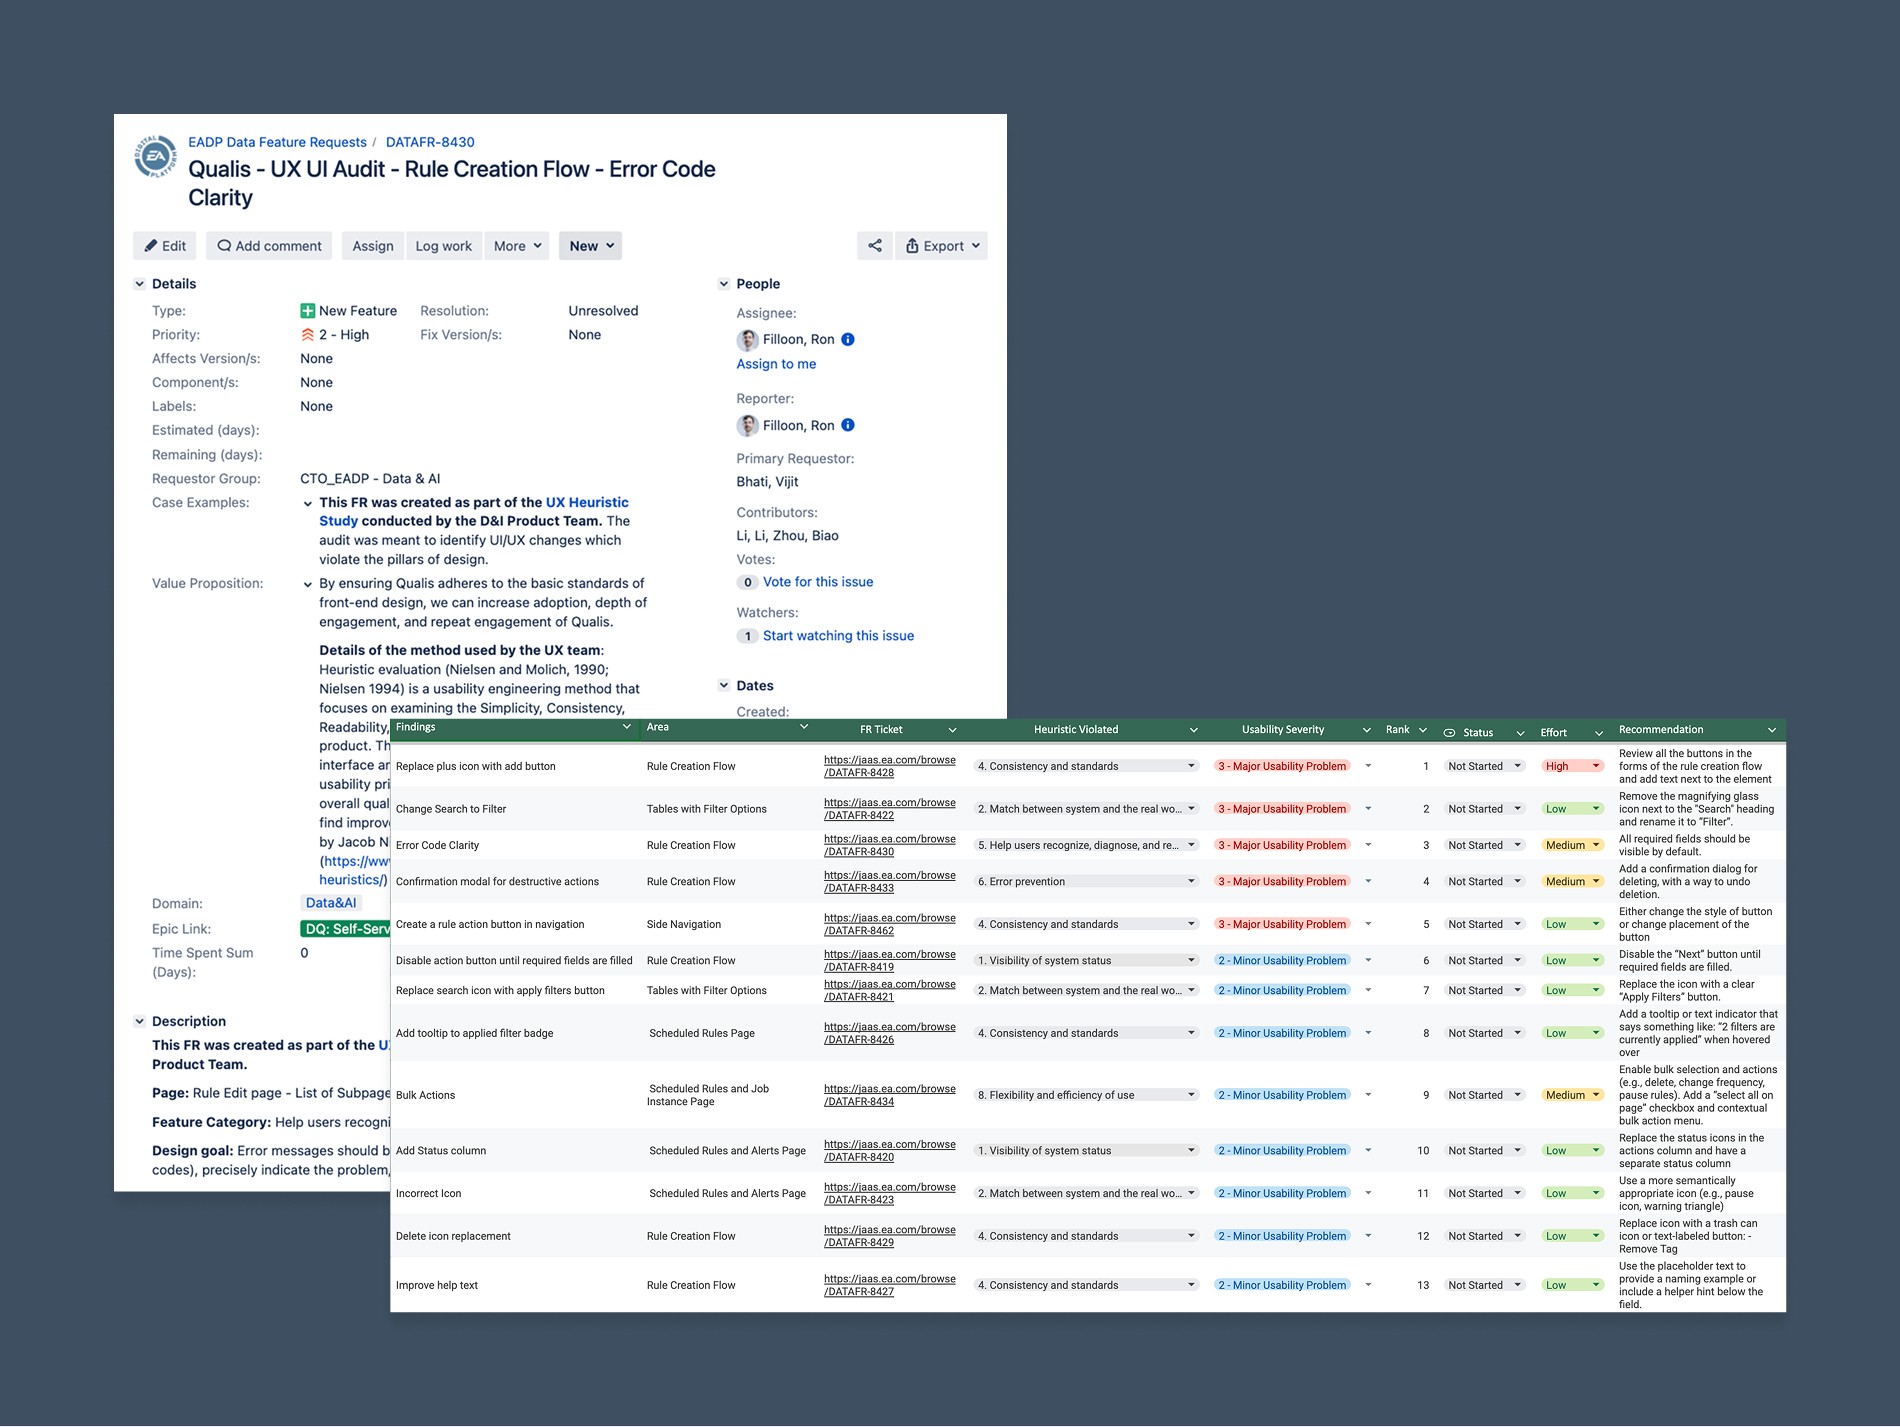Open High effort chip for Replace plus icon row
Screen dimensions: 1900x1427
click(1572, 767)
